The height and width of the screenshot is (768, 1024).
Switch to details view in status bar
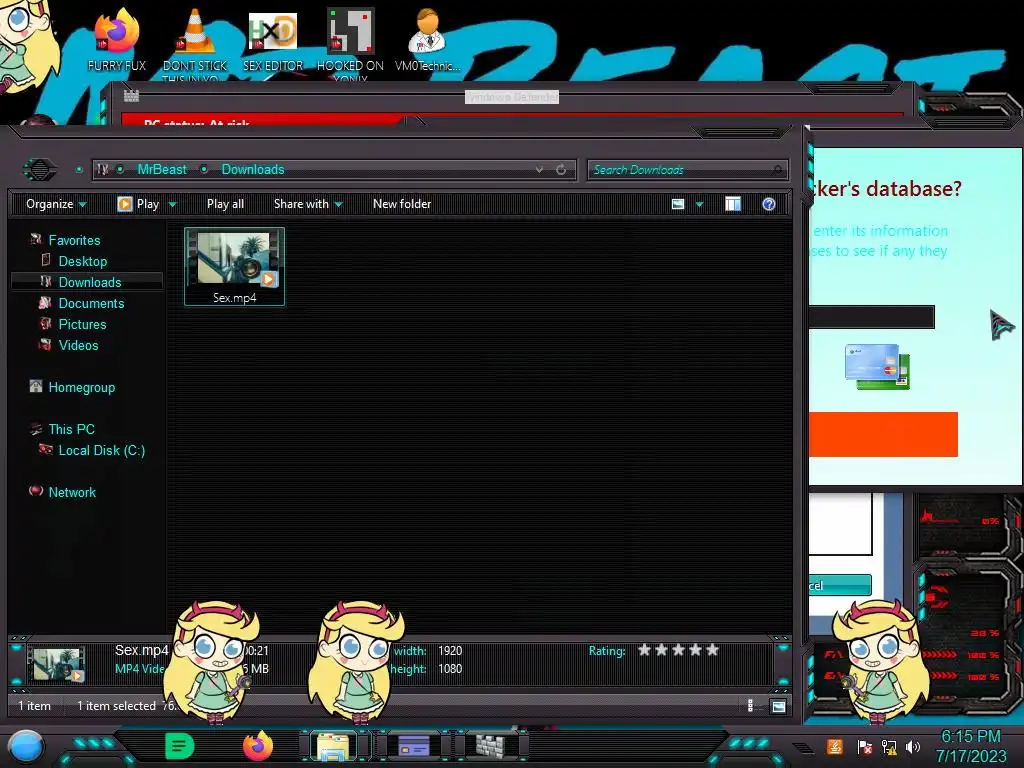tap(750, 705)
